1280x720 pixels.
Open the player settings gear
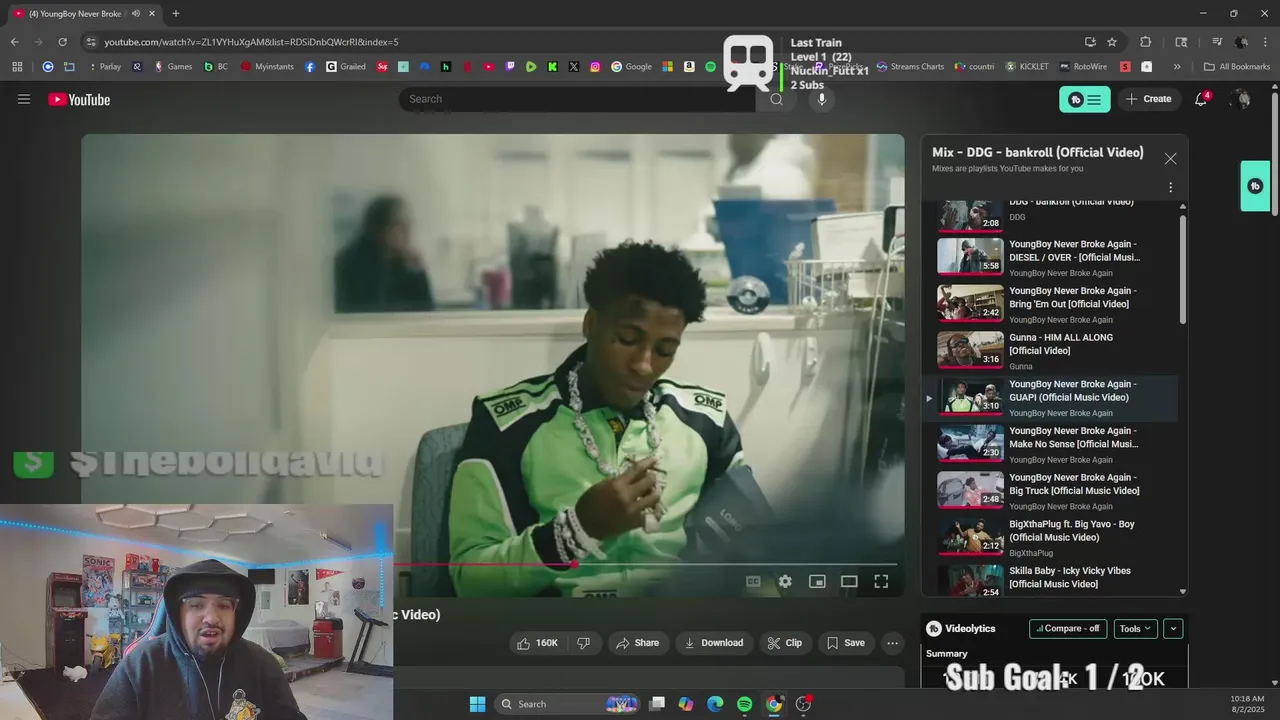pos(785,581)
